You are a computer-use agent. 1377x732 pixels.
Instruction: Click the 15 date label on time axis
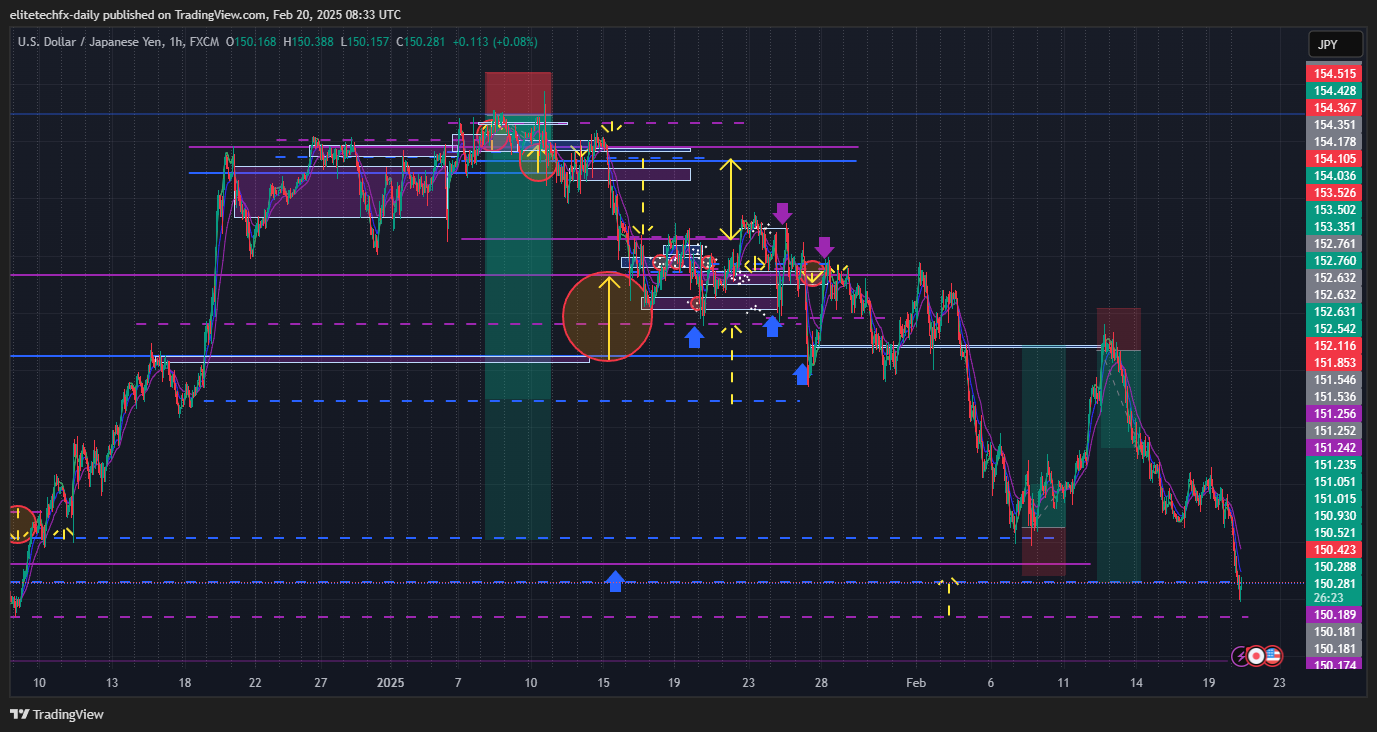point(603,683)
